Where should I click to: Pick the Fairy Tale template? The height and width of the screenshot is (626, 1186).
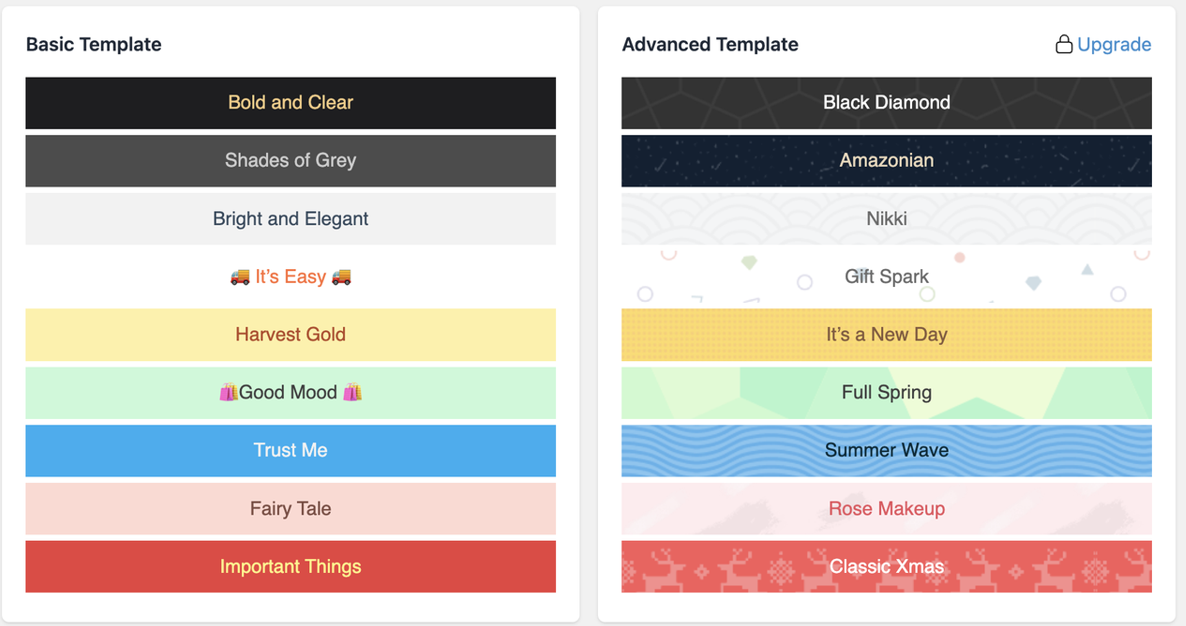click(290, 509)
